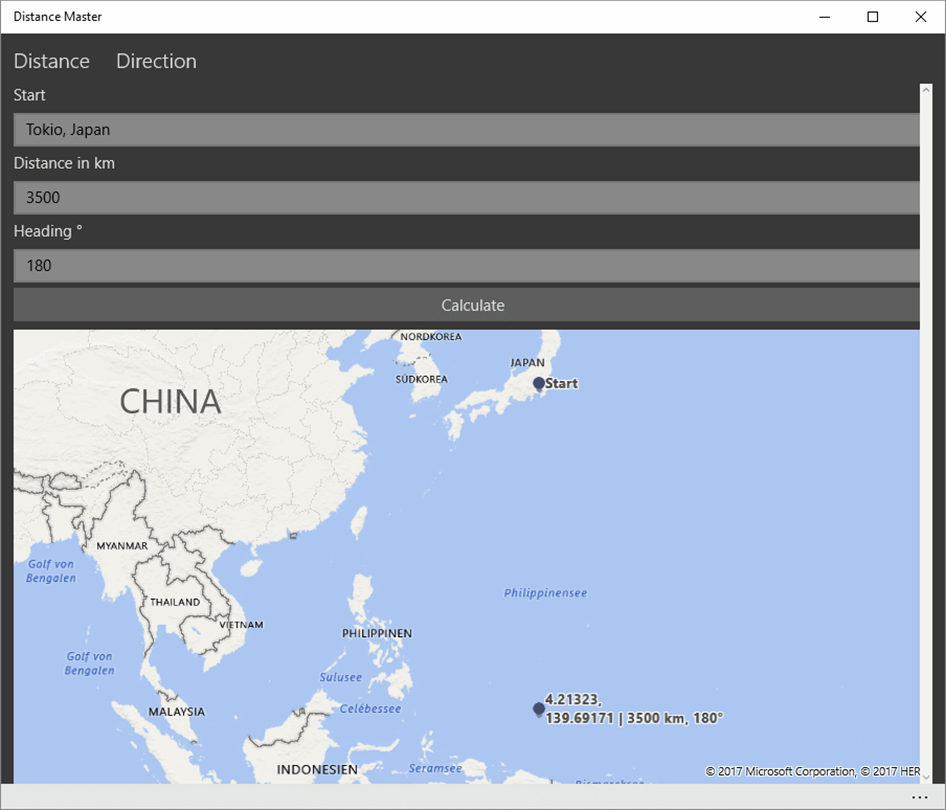Focus the Start field containing Tokio, Japan
This screenshot has height=810, width=946.
466,130
